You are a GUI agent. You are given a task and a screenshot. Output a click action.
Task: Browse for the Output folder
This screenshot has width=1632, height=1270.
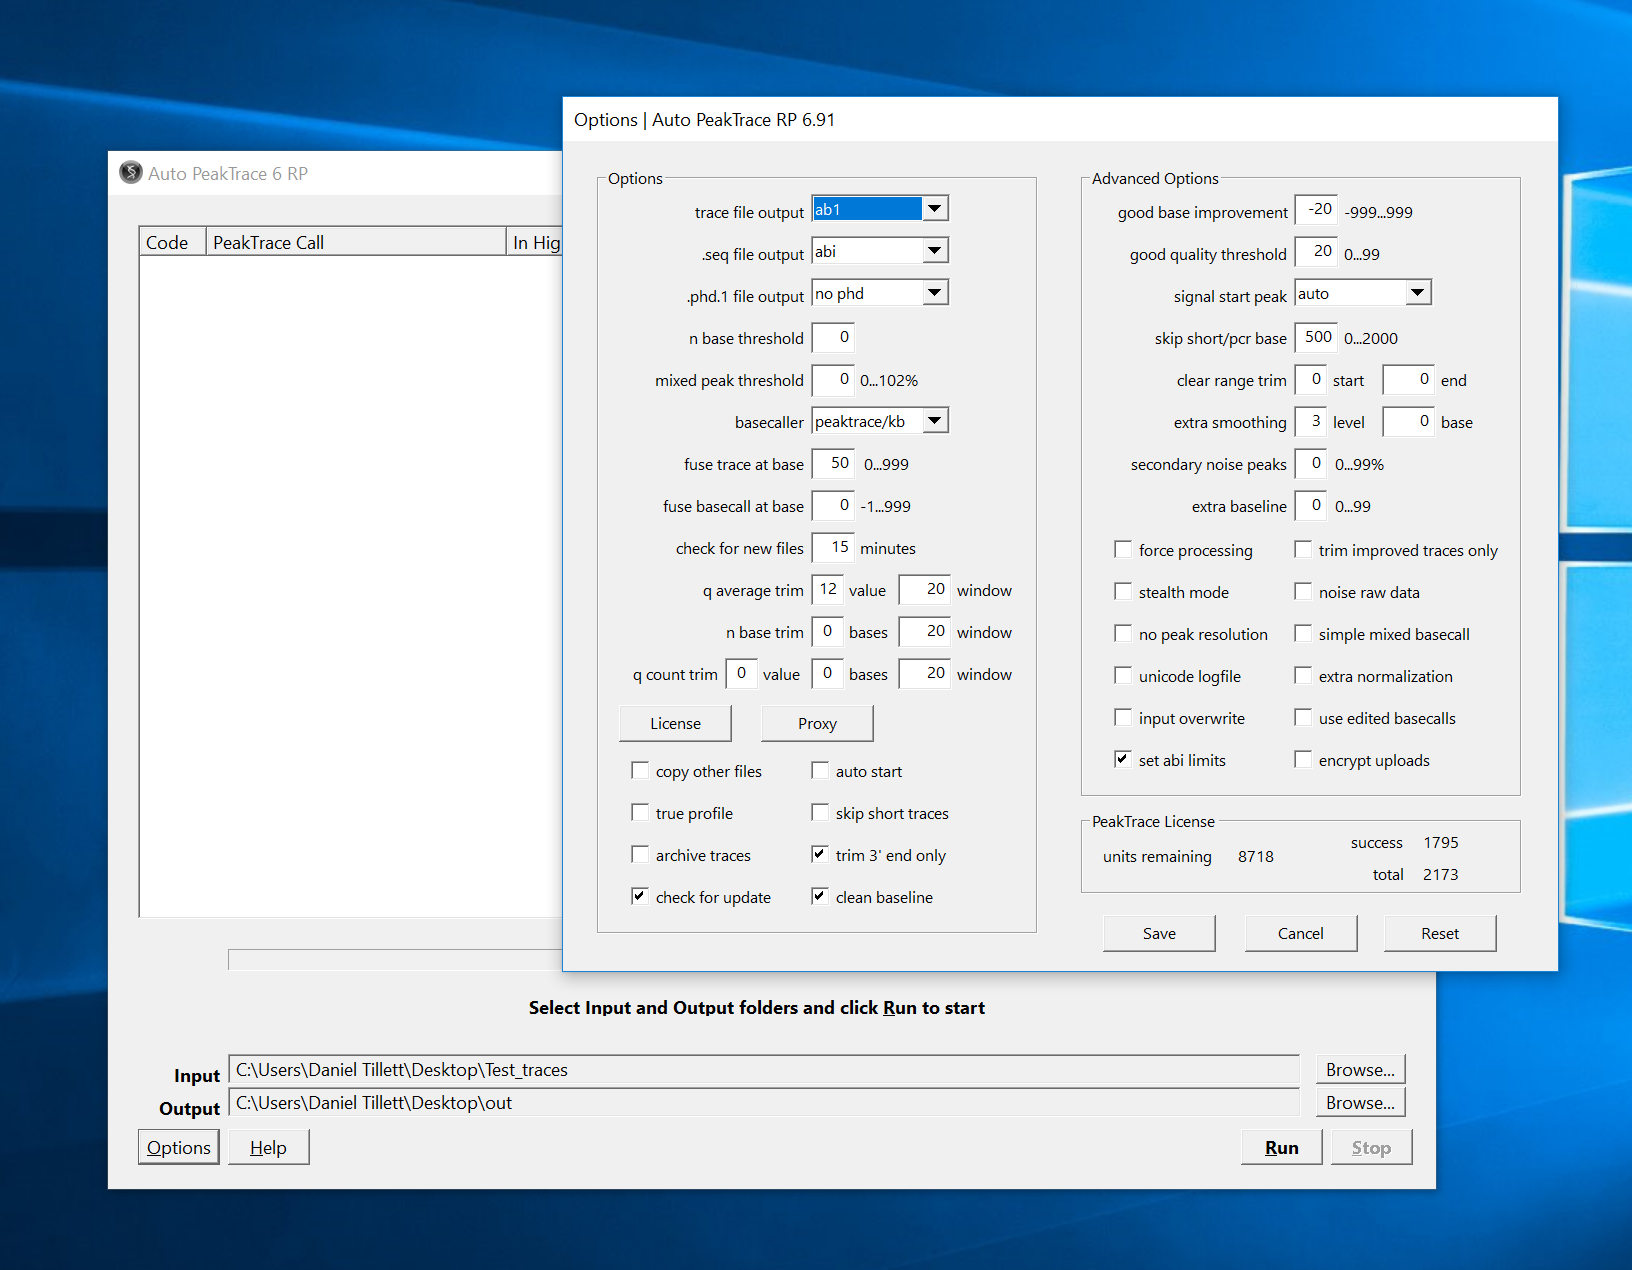coord(1360,1102)
